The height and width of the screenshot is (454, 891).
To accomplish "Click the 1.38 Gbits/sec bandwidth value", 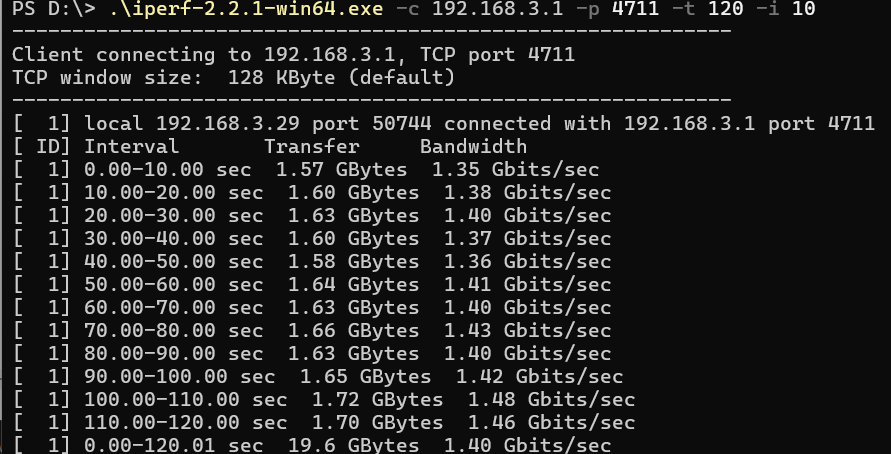I will click(x=527, y=193).
